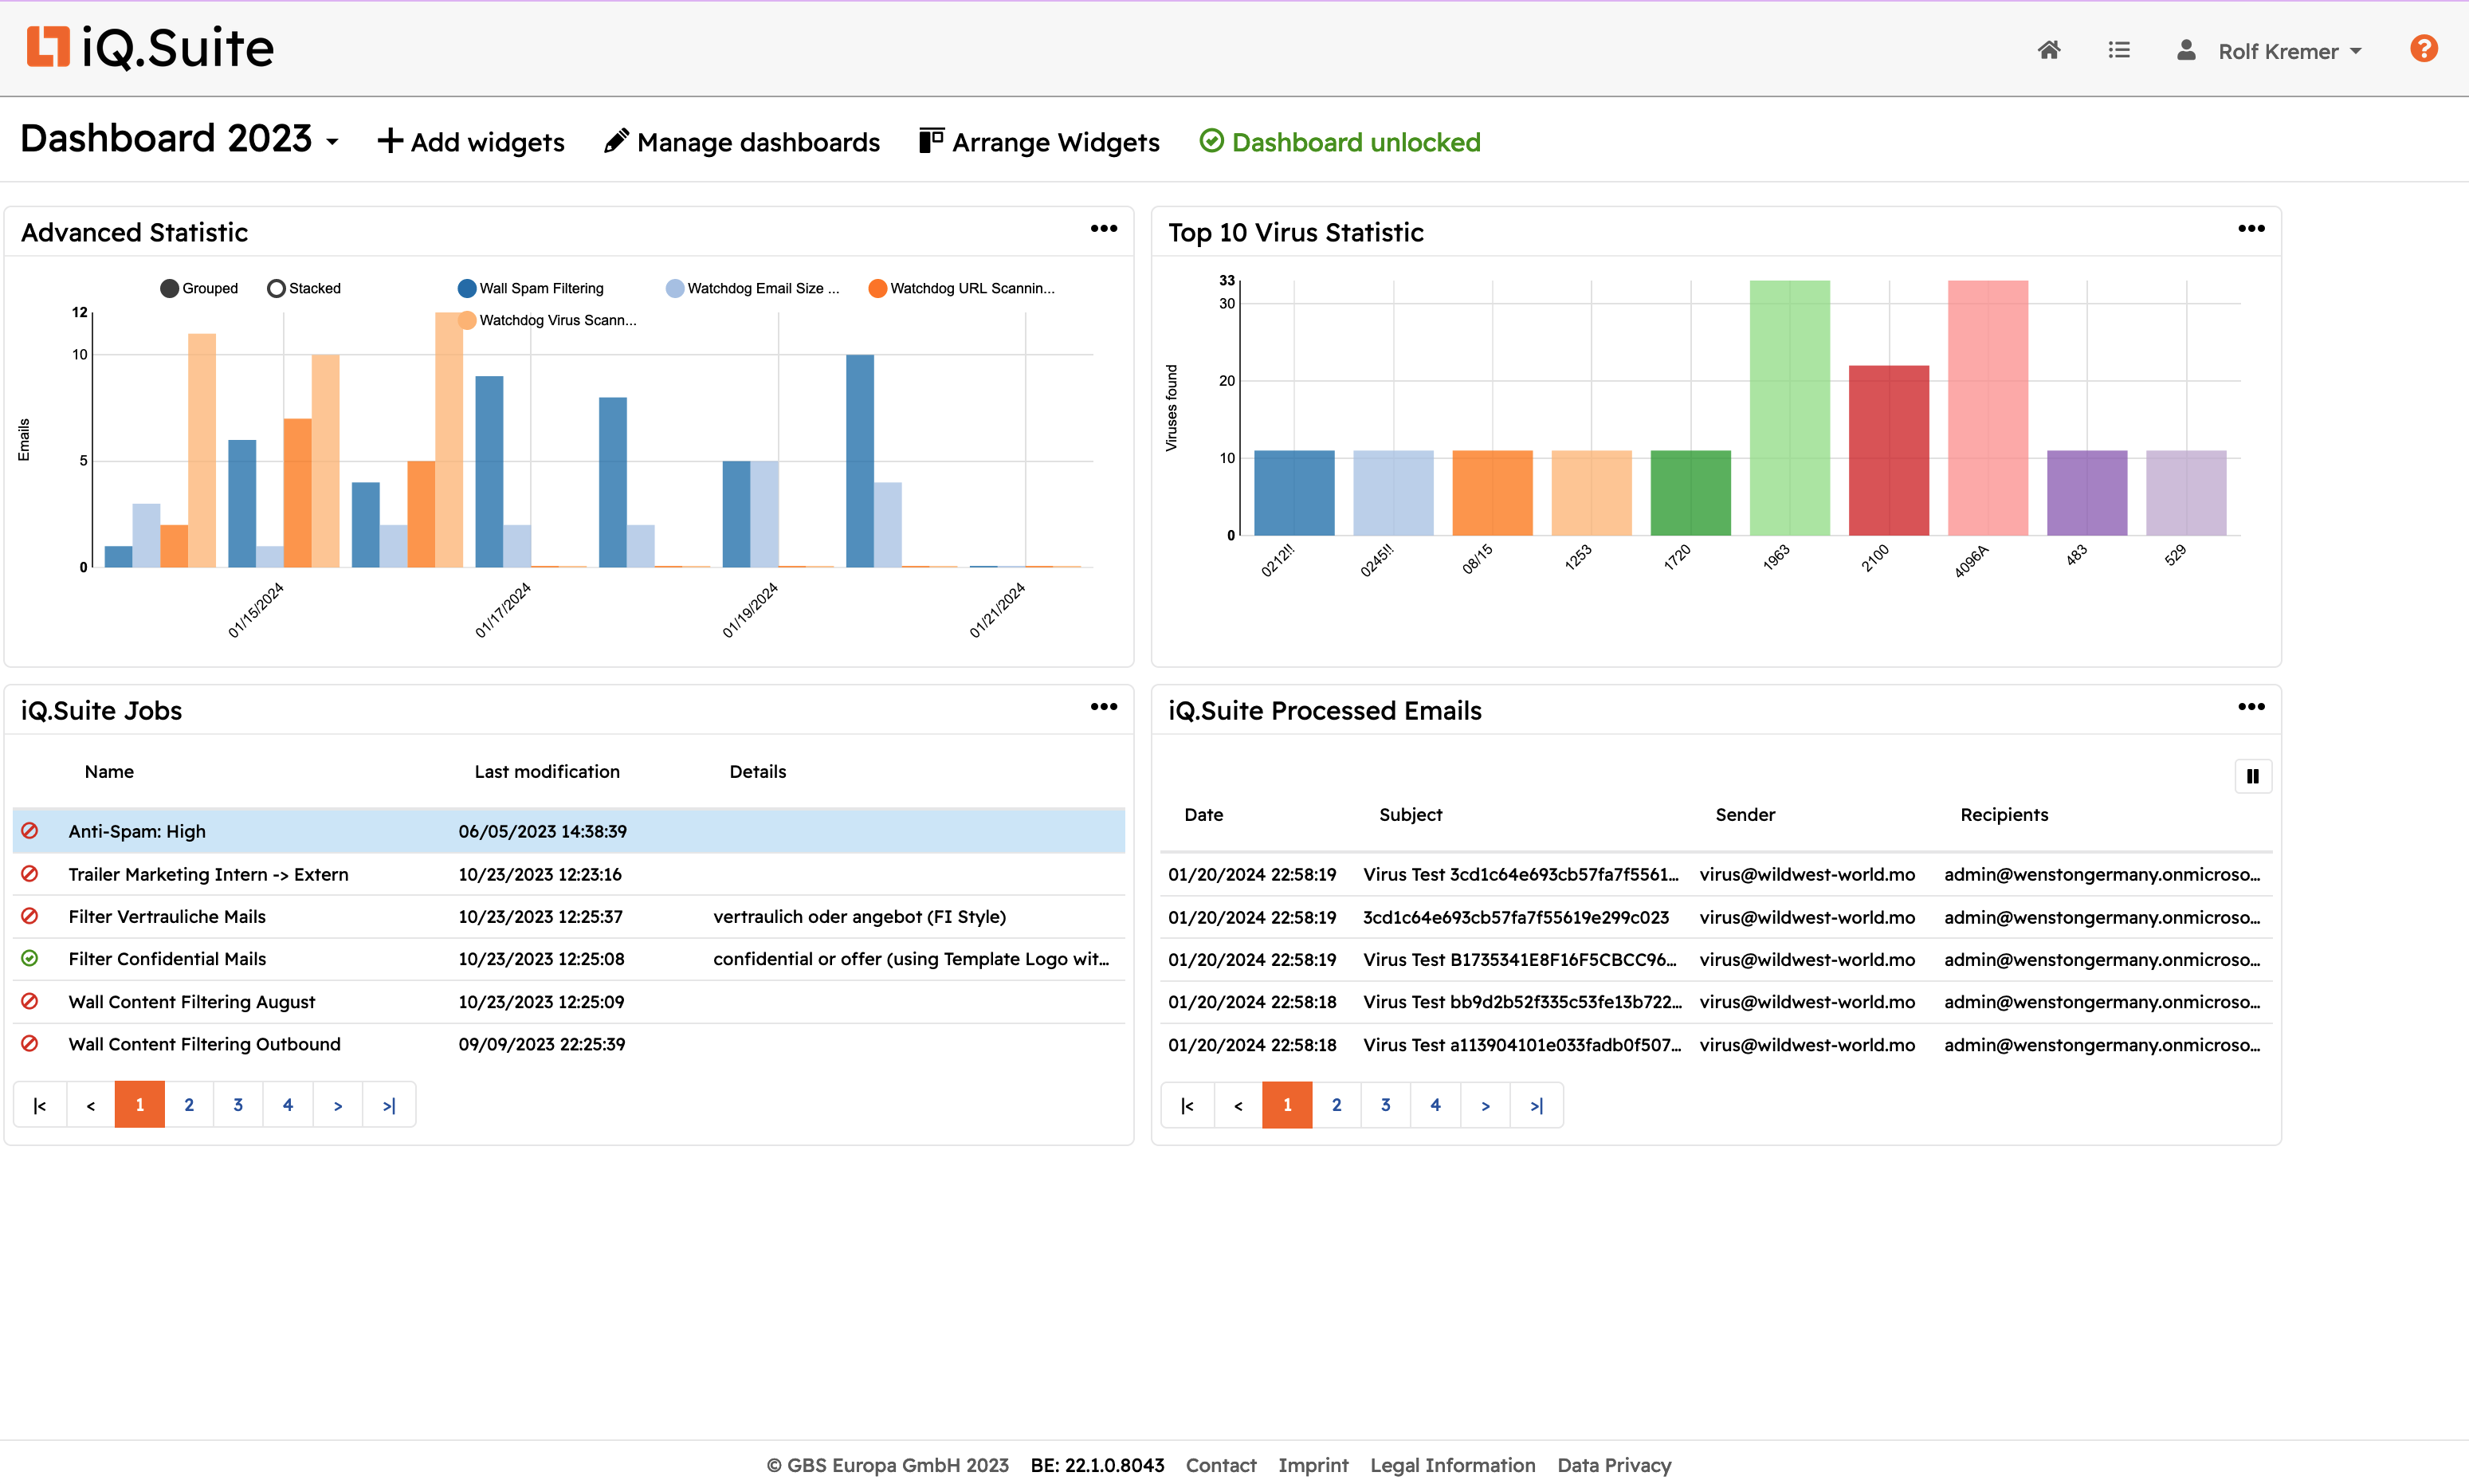
Task: Click status icon for Wall Content Filtering Outbound
Action: [x=30, y=1043]
